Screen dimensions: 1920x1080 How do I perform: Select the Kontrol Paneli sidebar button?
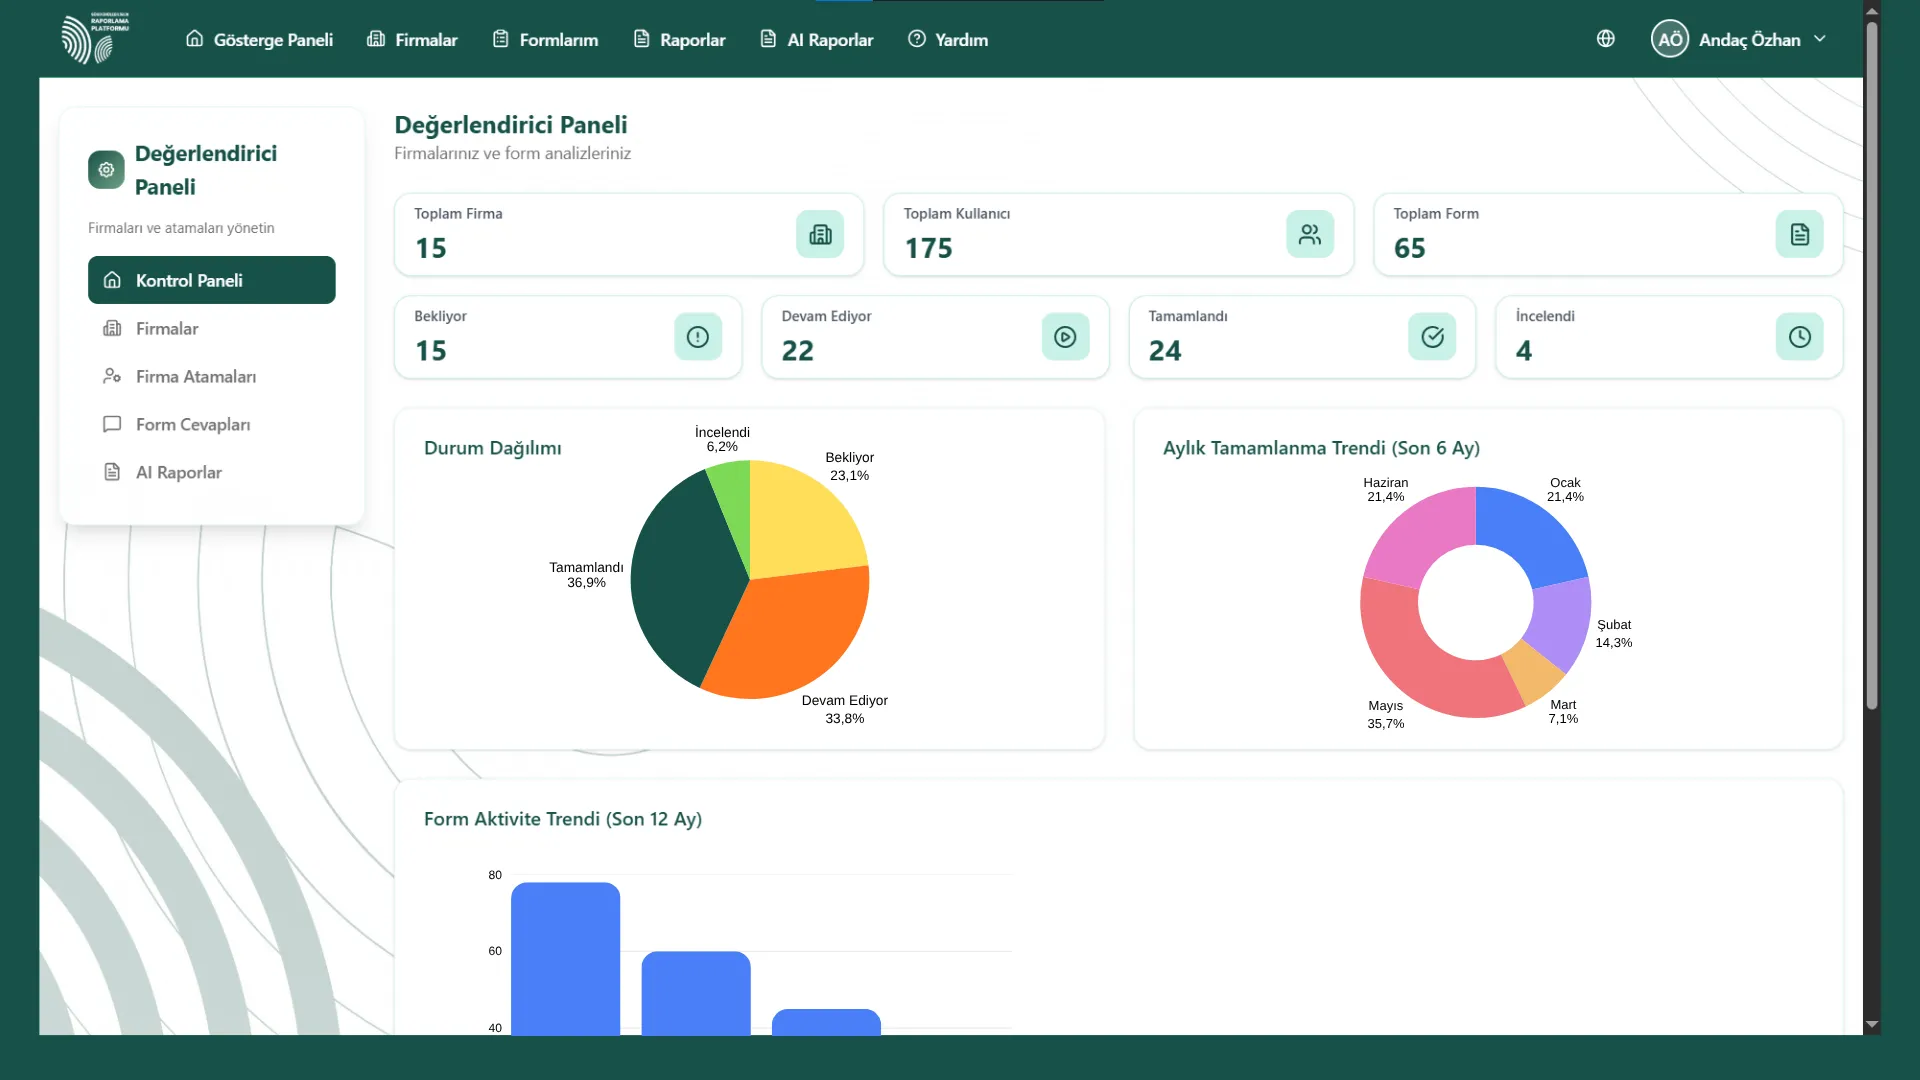point(212,280)
